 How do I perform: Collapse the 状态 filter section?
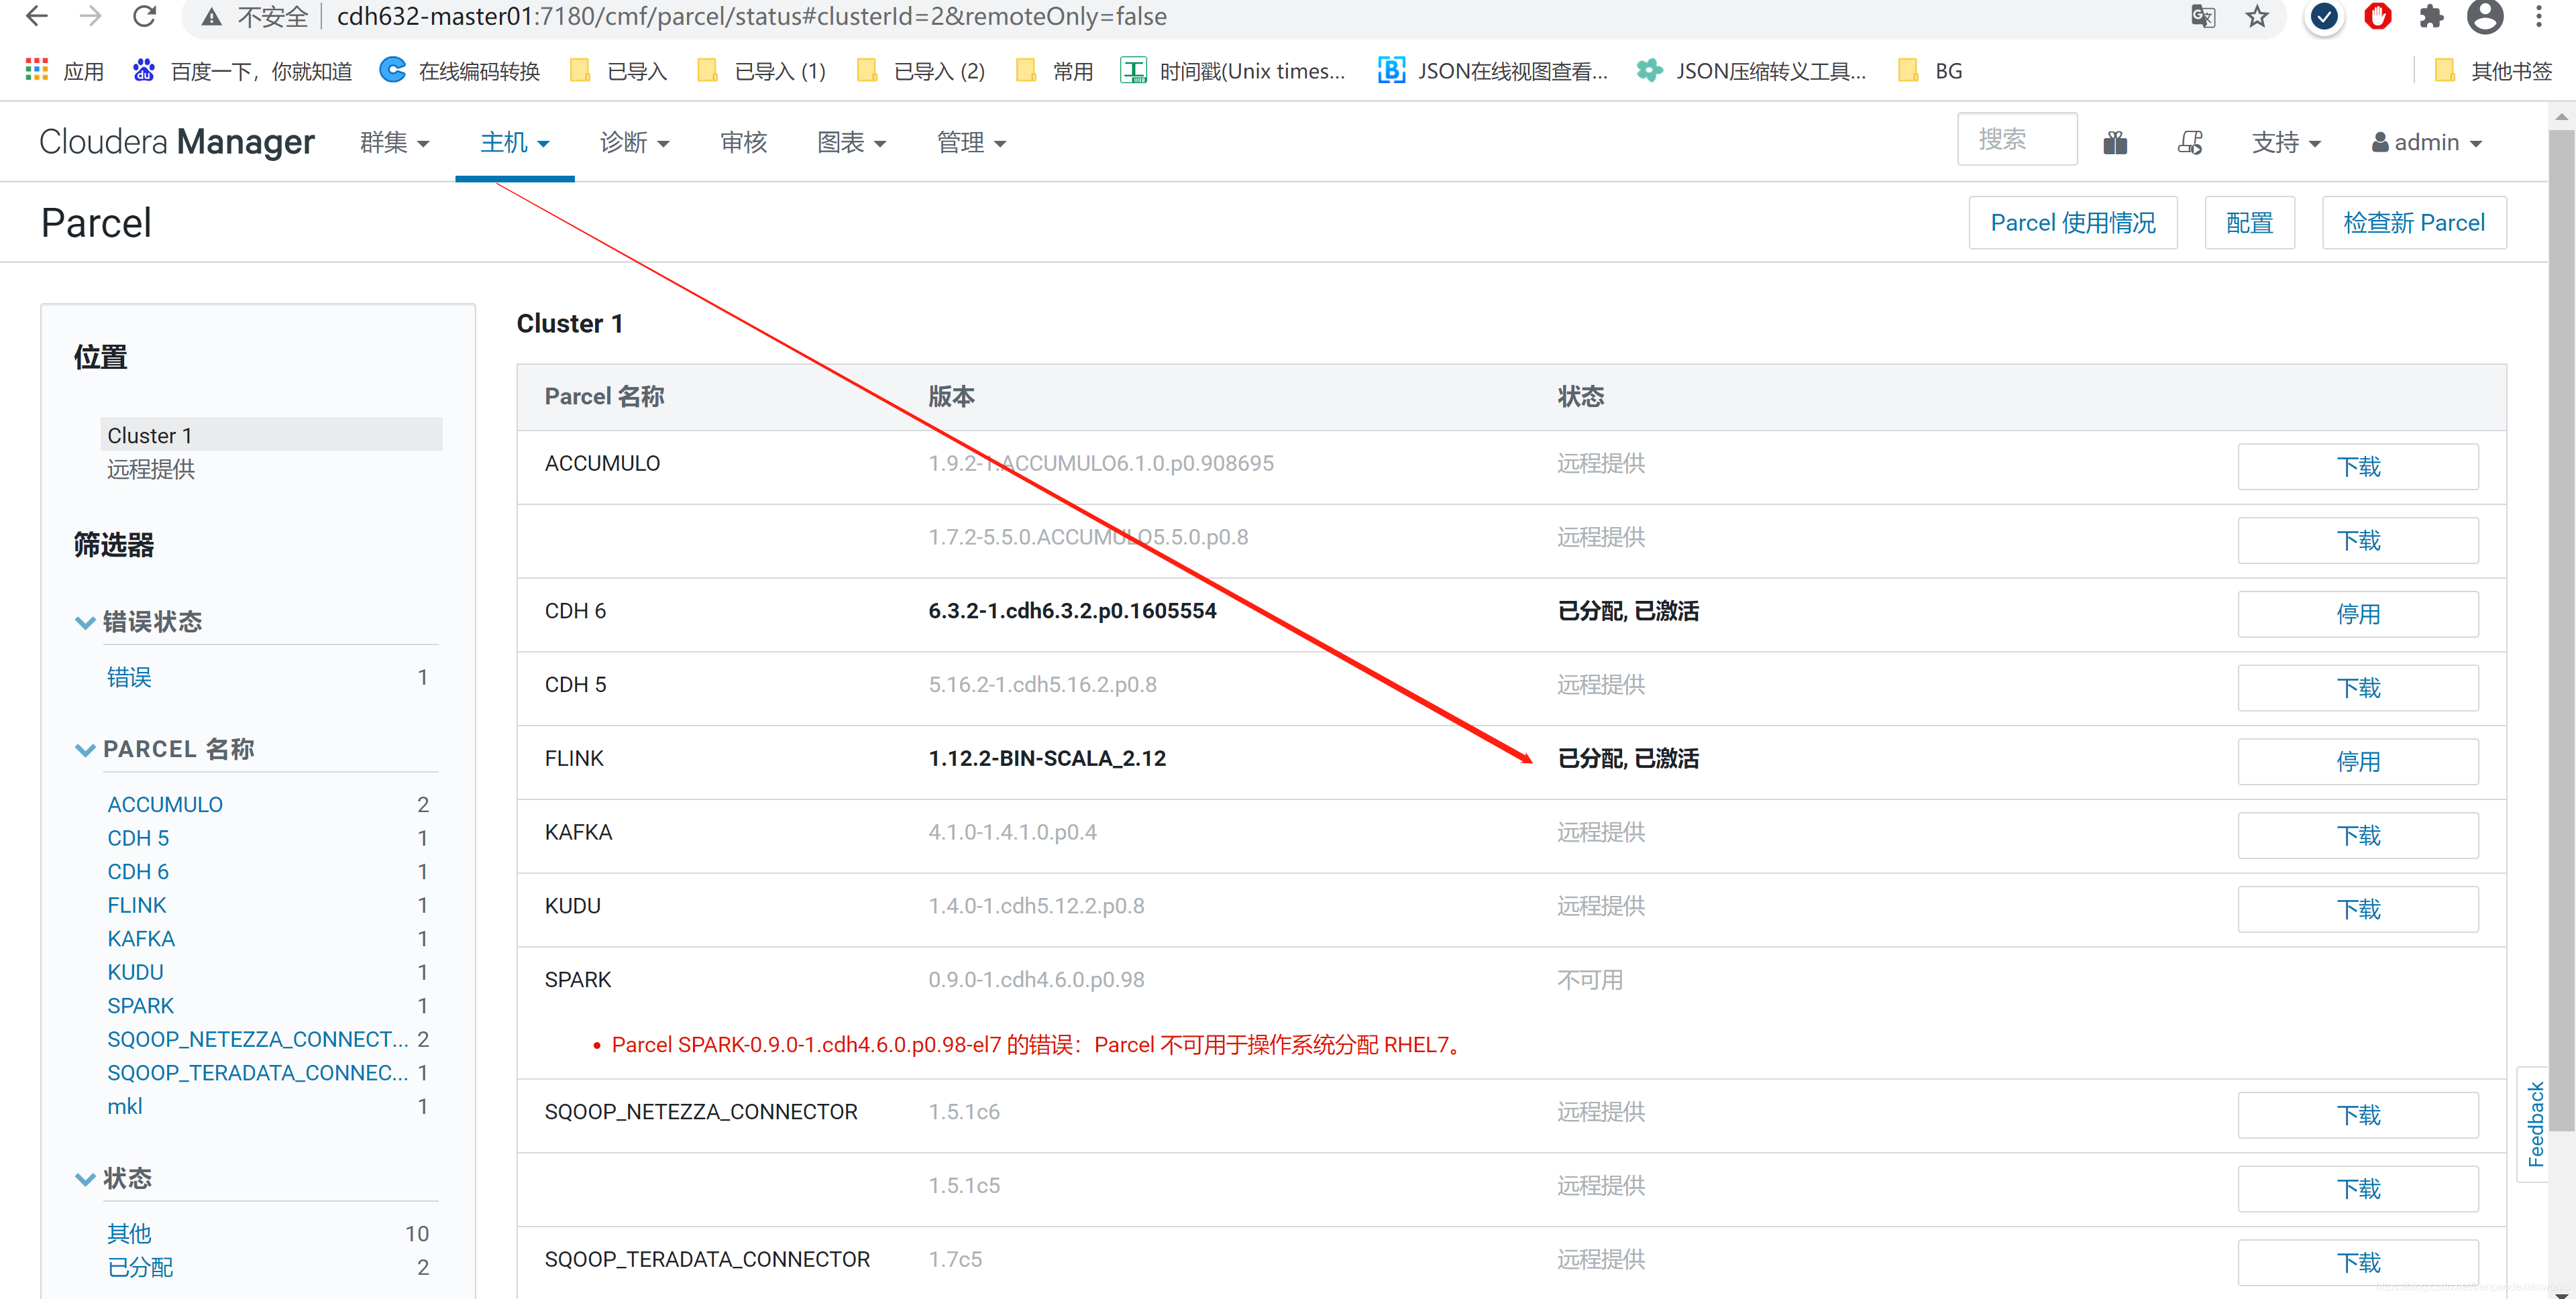coord(86,1178)
